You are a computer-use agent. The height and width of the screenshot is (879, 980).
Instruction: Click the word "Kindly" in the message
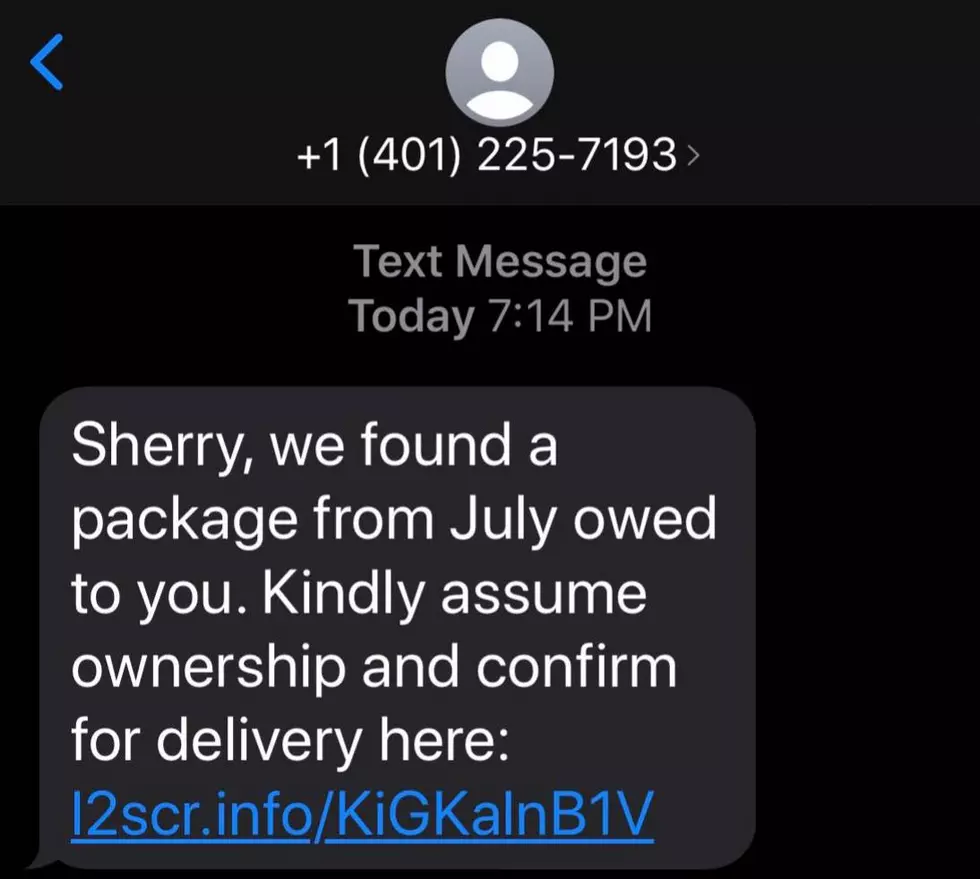click(x=343, y=593)
